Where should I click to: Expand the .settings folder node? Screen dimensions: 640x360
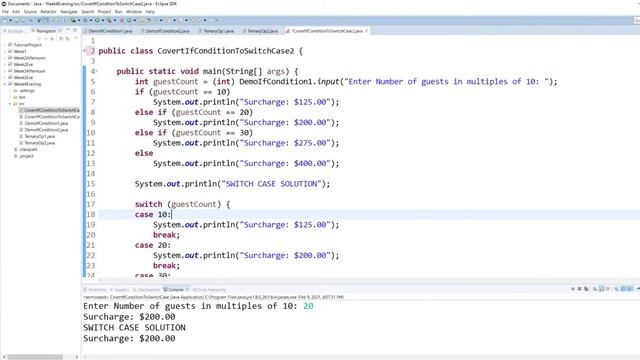10,91
